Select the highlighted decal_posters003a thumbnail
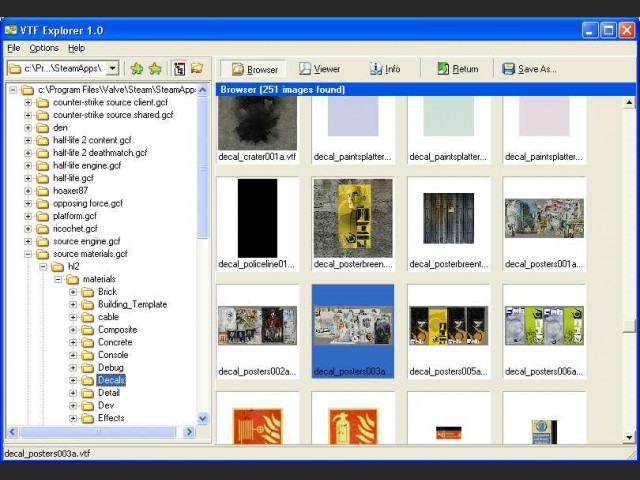640x480 pixels. click(x=353, y=331)
